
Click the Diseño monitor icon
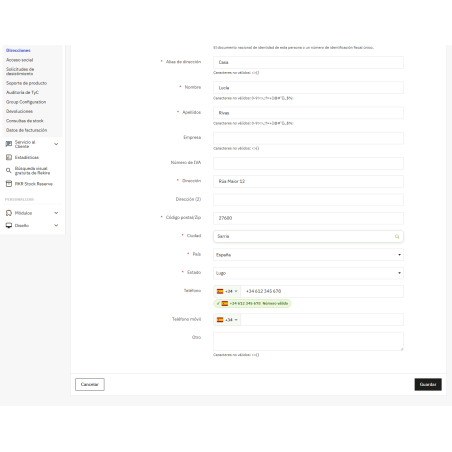pyautogui.click(x=9, y=226)
